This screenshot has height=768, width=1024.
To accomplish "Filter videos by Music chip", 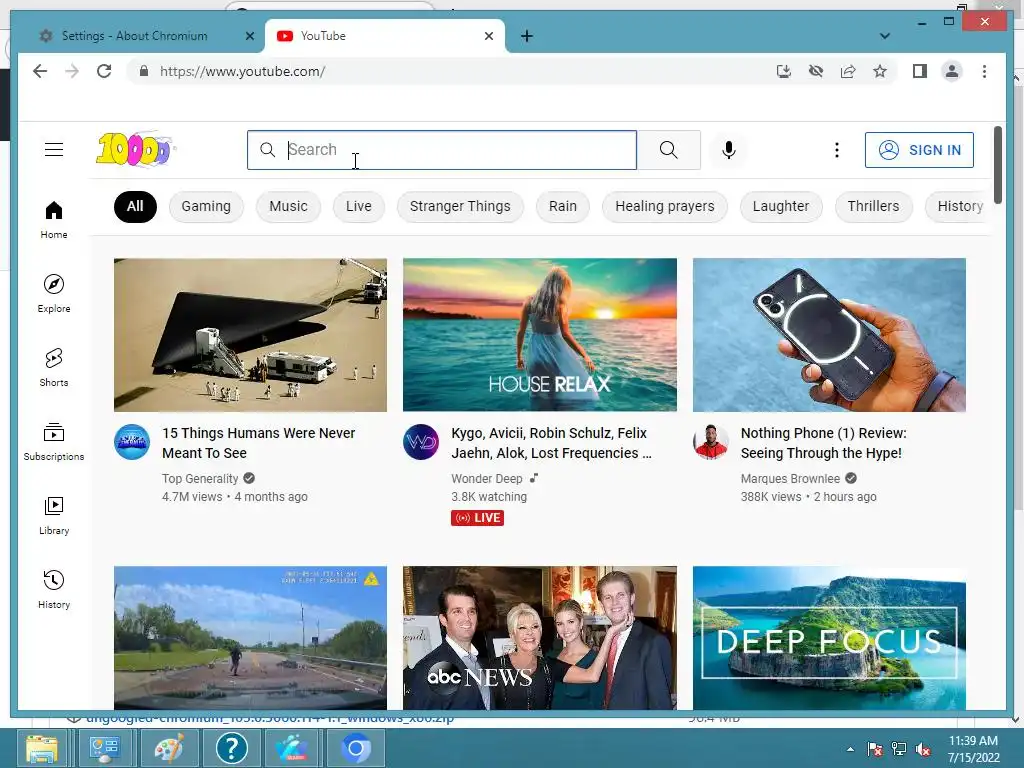I will pyautogui.click(x=288, y=206).
